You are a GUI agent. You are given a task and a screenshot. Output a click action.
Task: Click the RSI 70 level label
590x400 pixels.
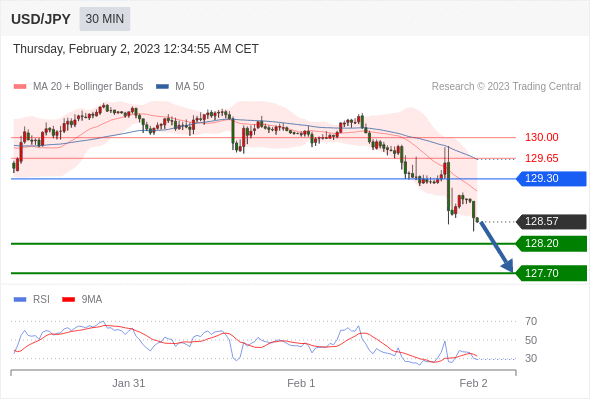pos(531,321)
